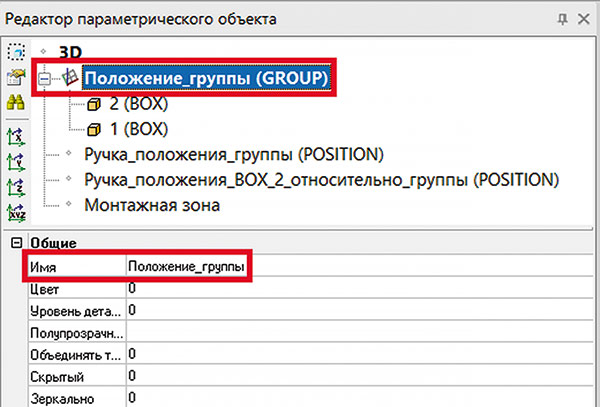Click the Объединять т... property label
Screen dimensions: 600x407
point(75,355)
